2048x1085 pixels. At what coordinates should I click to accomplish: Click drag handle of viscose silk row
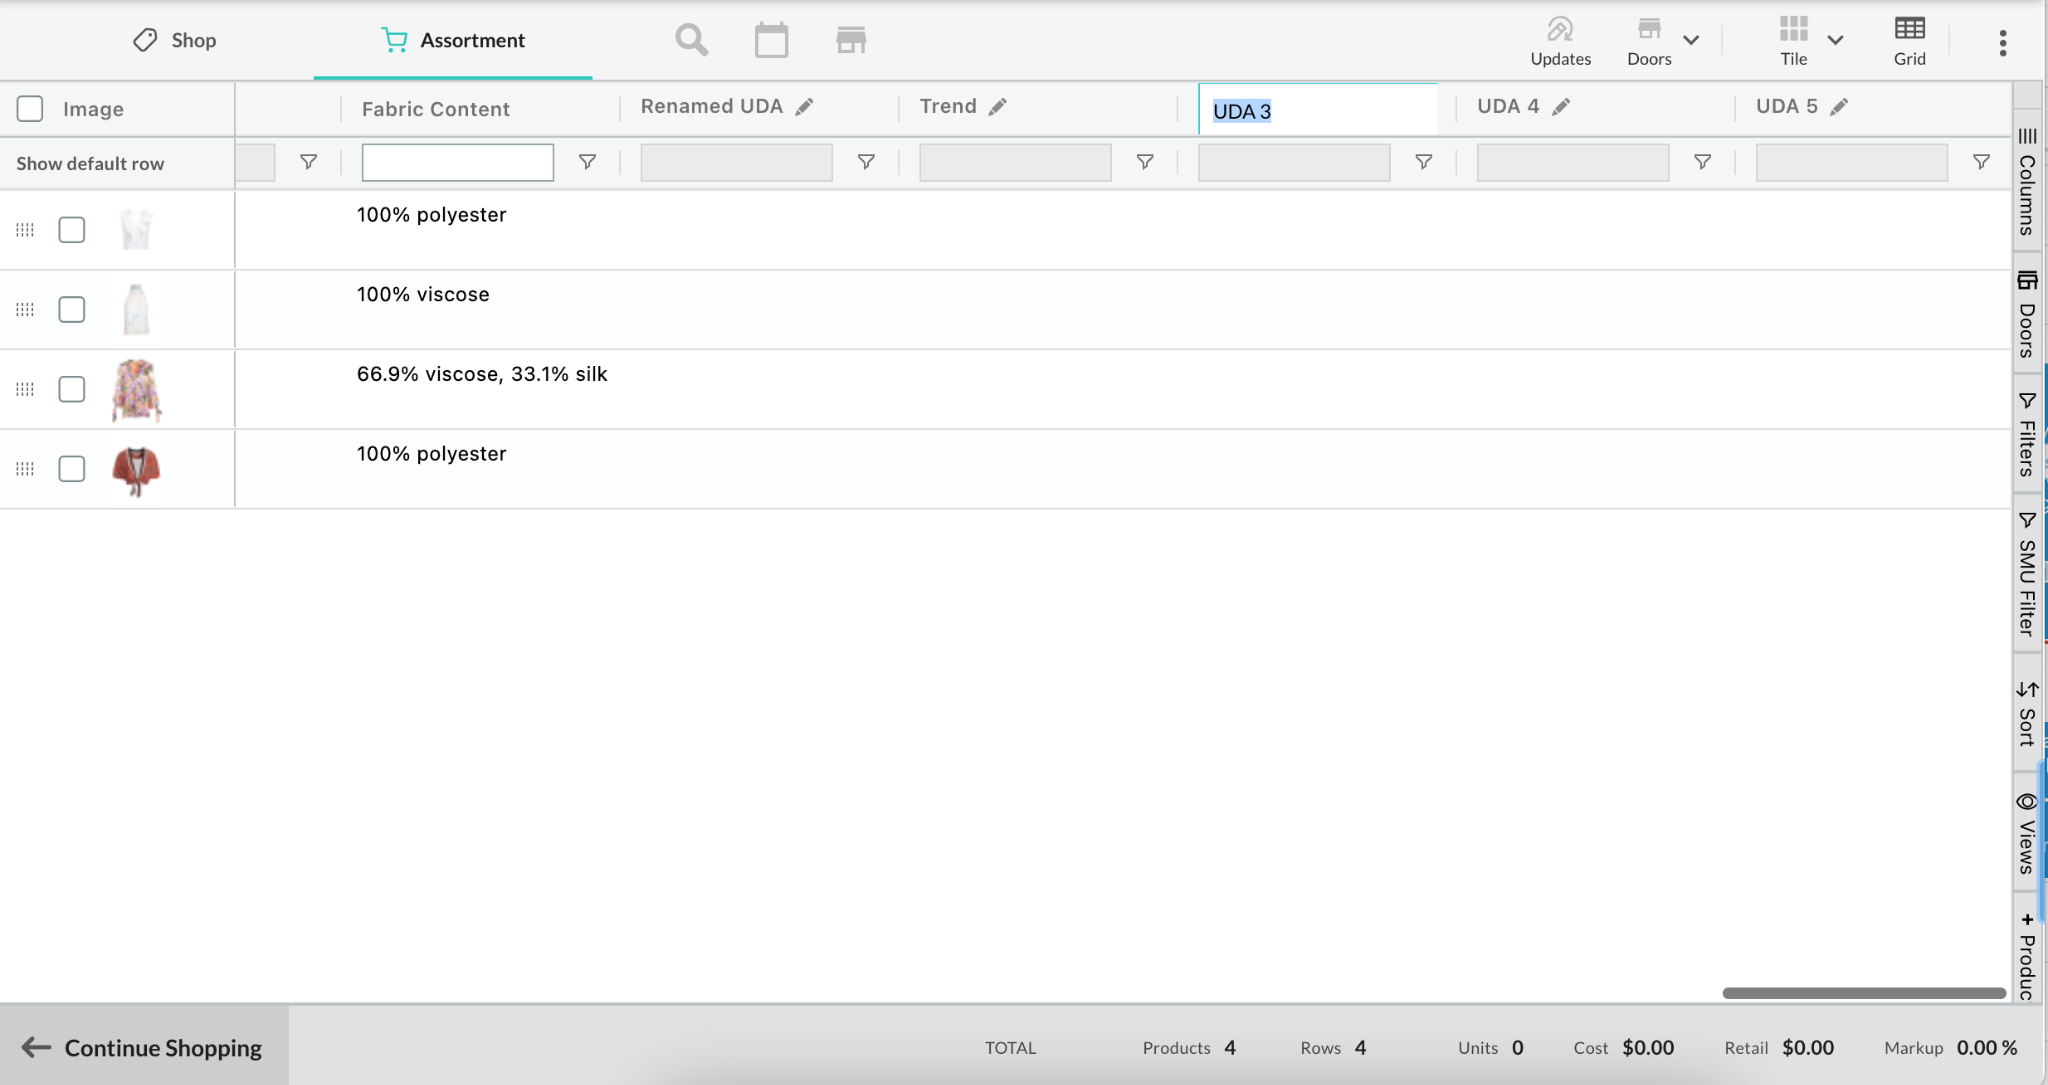[25, 389]
